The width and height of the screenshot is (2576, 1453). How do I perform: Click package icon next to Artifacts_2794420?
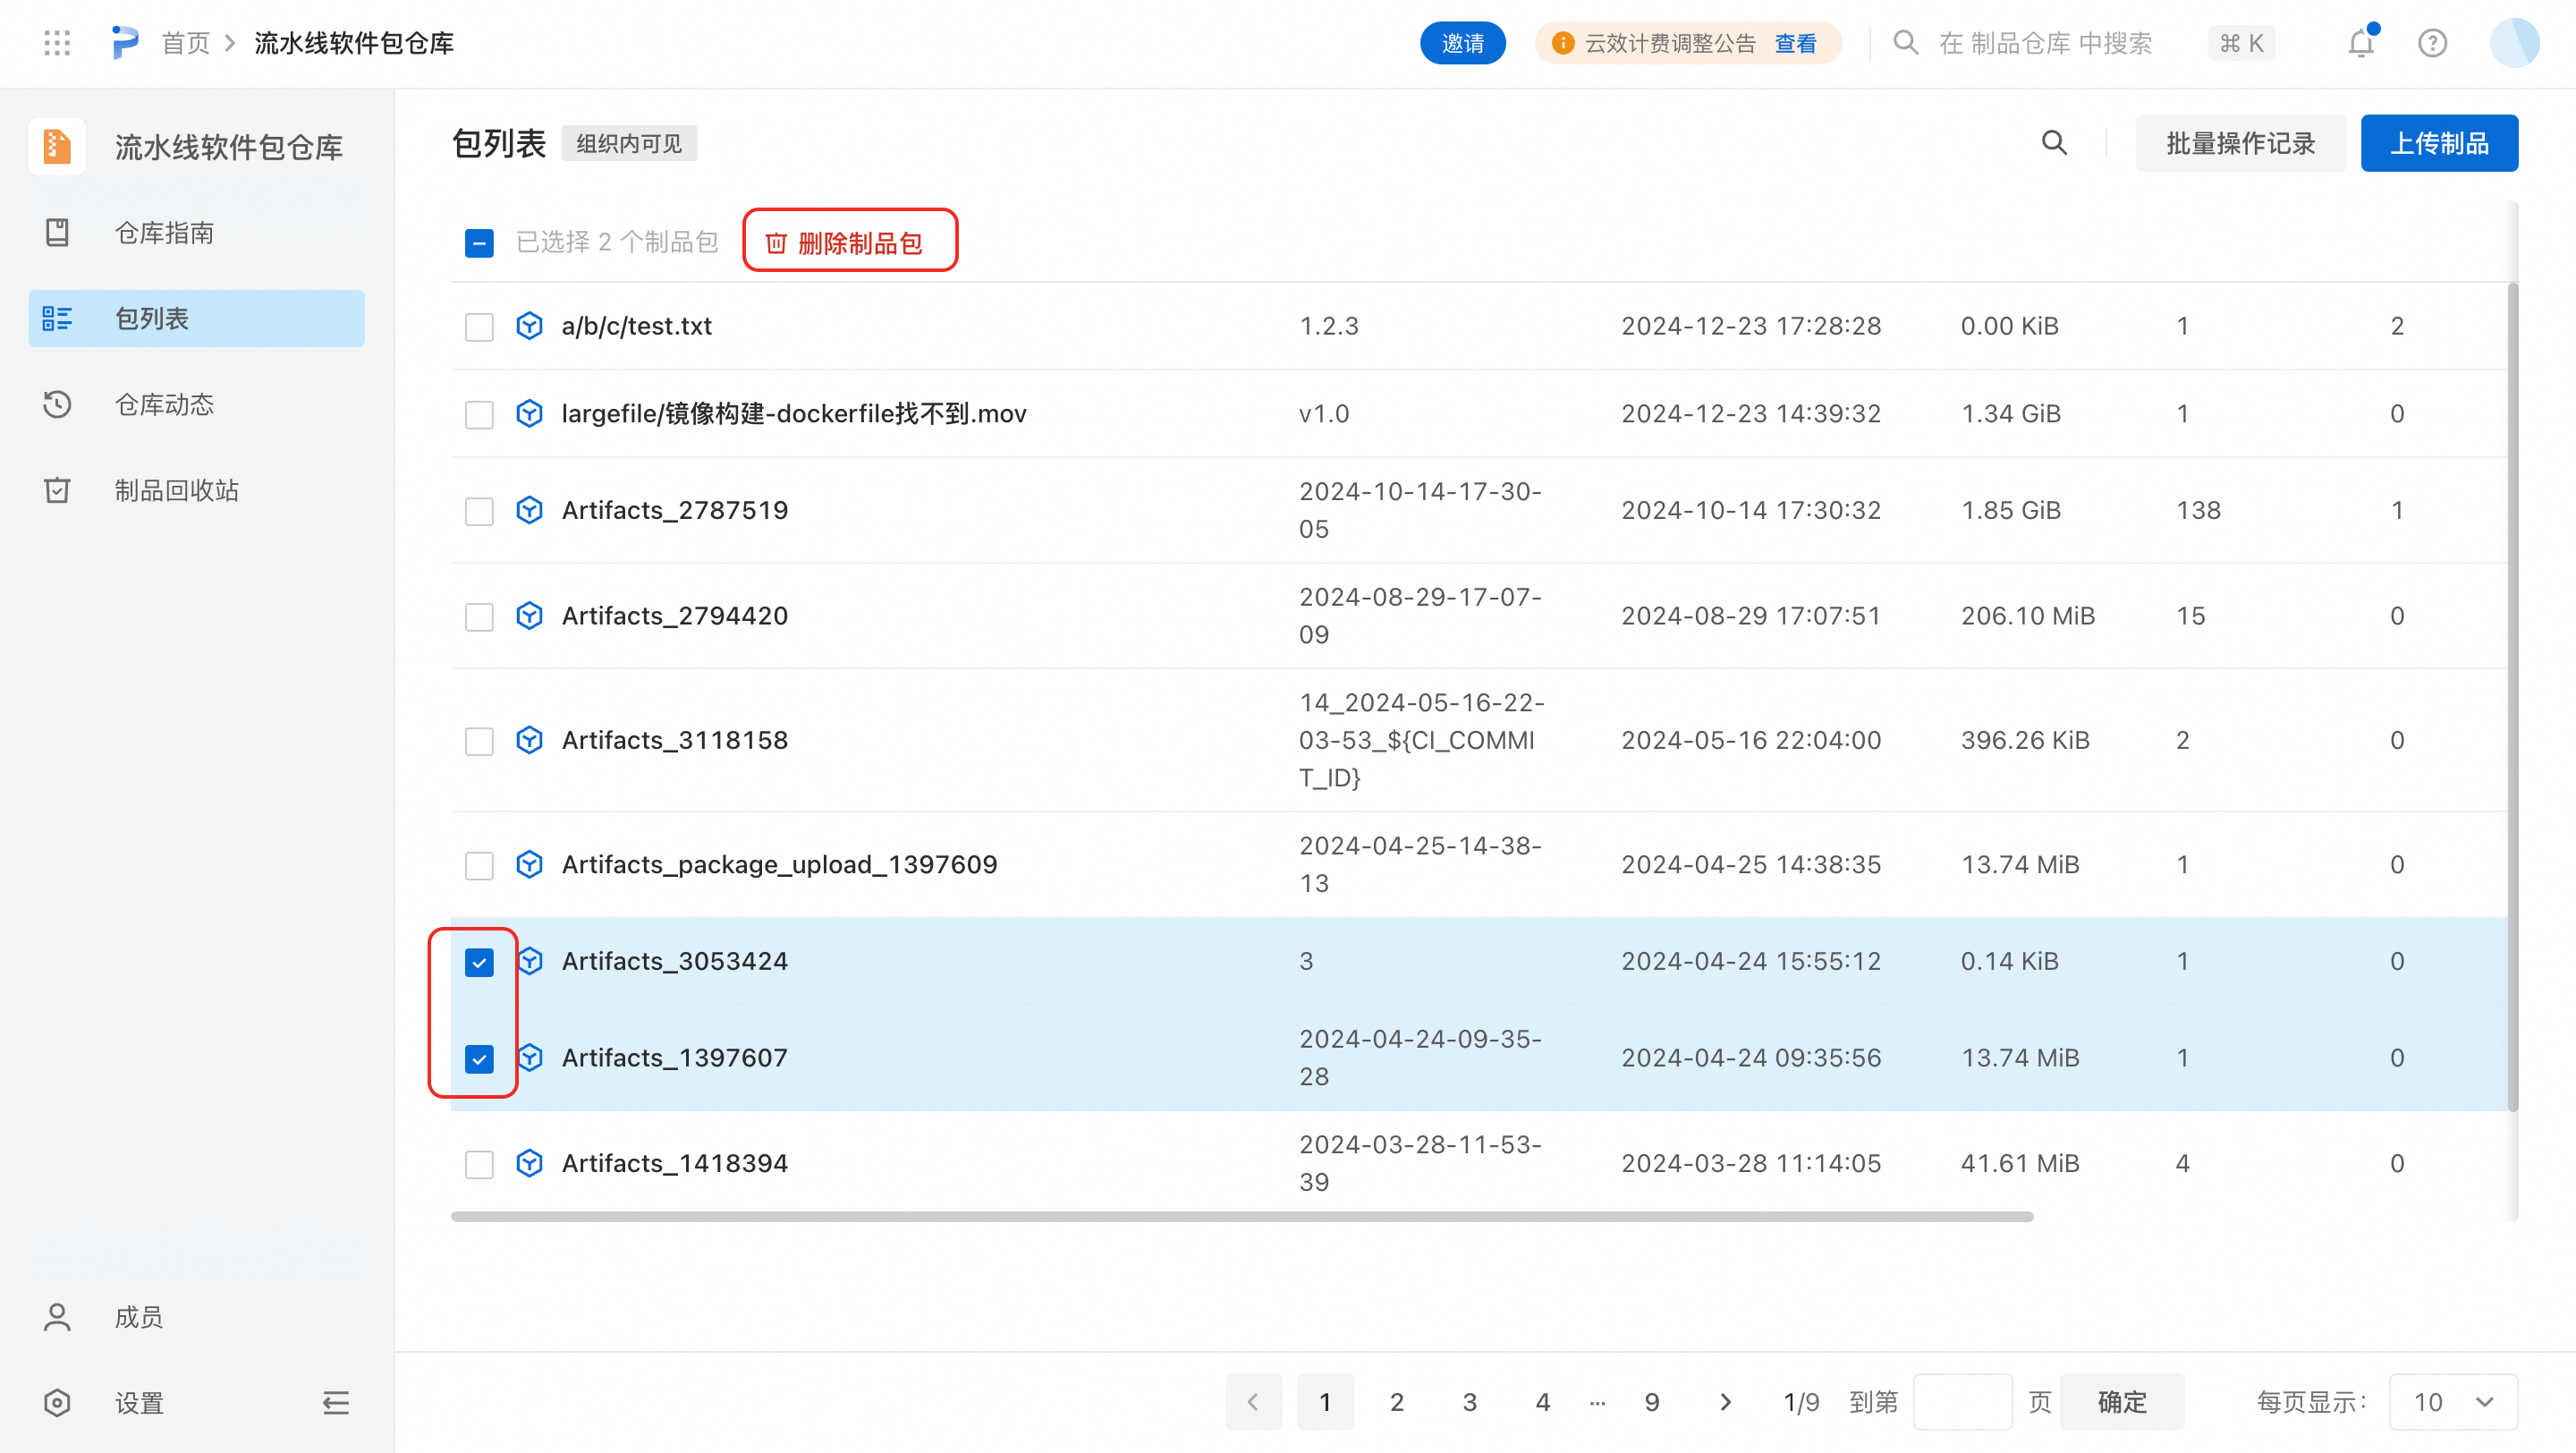pyautogui.click(x=529, y=616)
